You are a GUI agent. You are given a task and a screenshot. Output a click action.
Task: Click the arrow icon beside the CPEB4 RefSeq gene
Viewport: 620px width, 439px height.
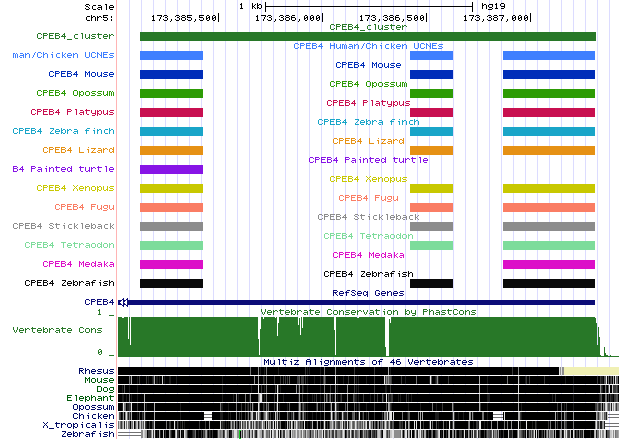[x=122, y=301]
